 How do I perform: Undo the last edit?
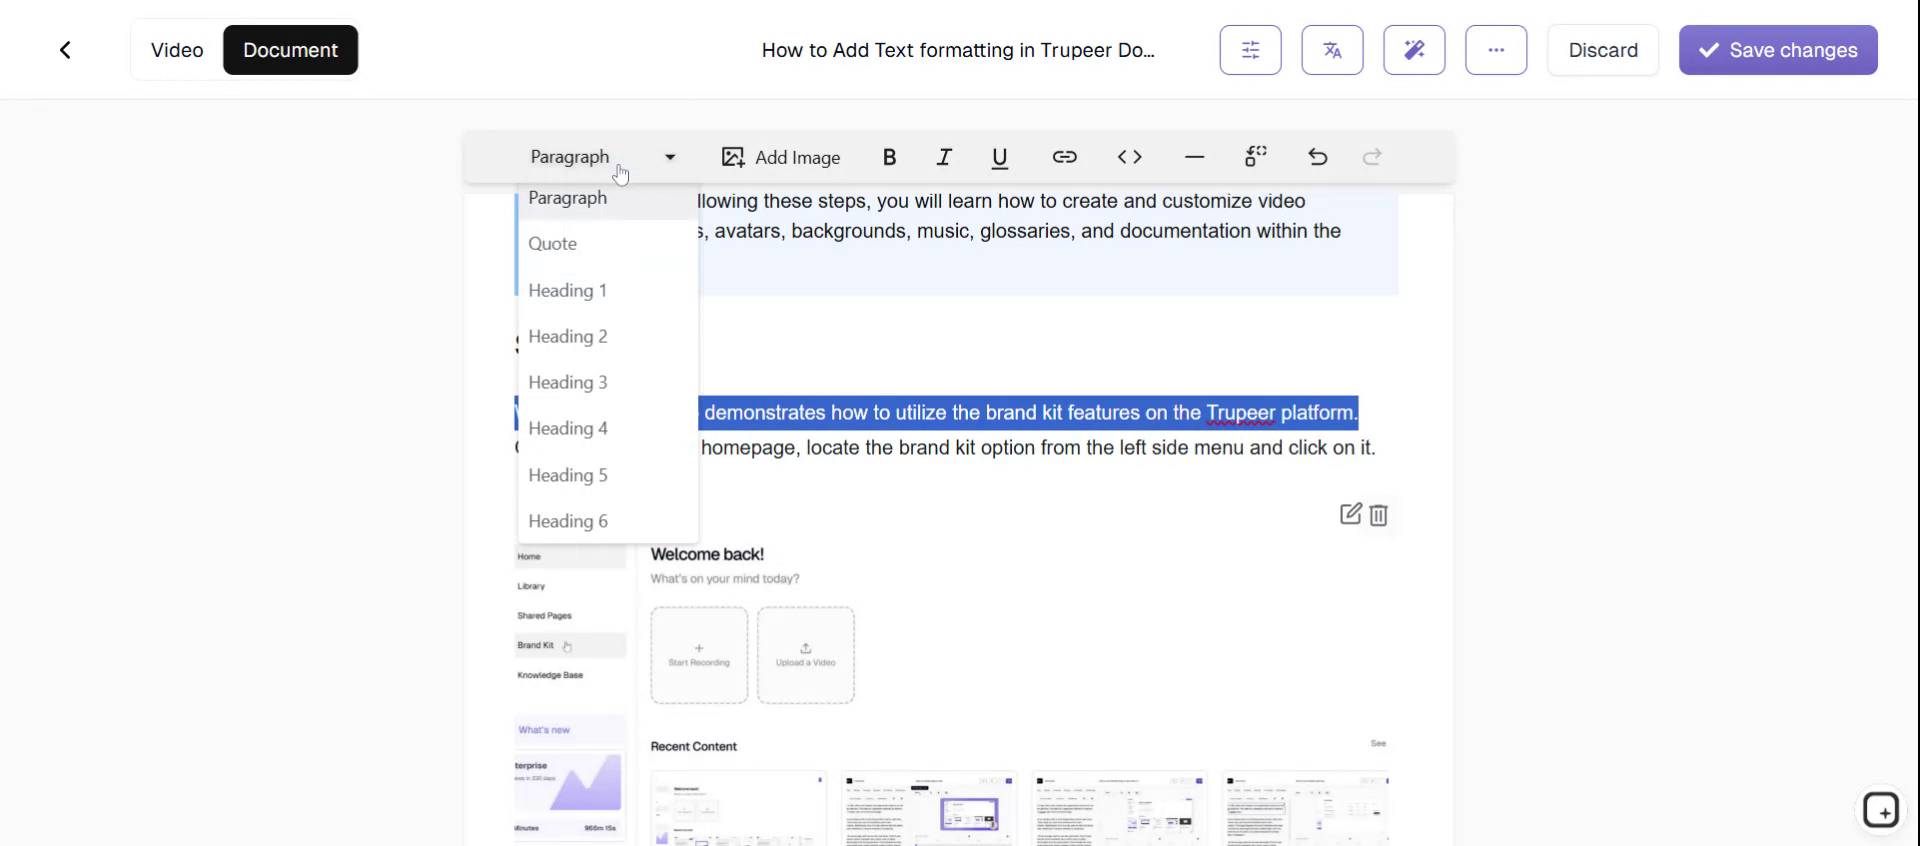pos(1318,157)
